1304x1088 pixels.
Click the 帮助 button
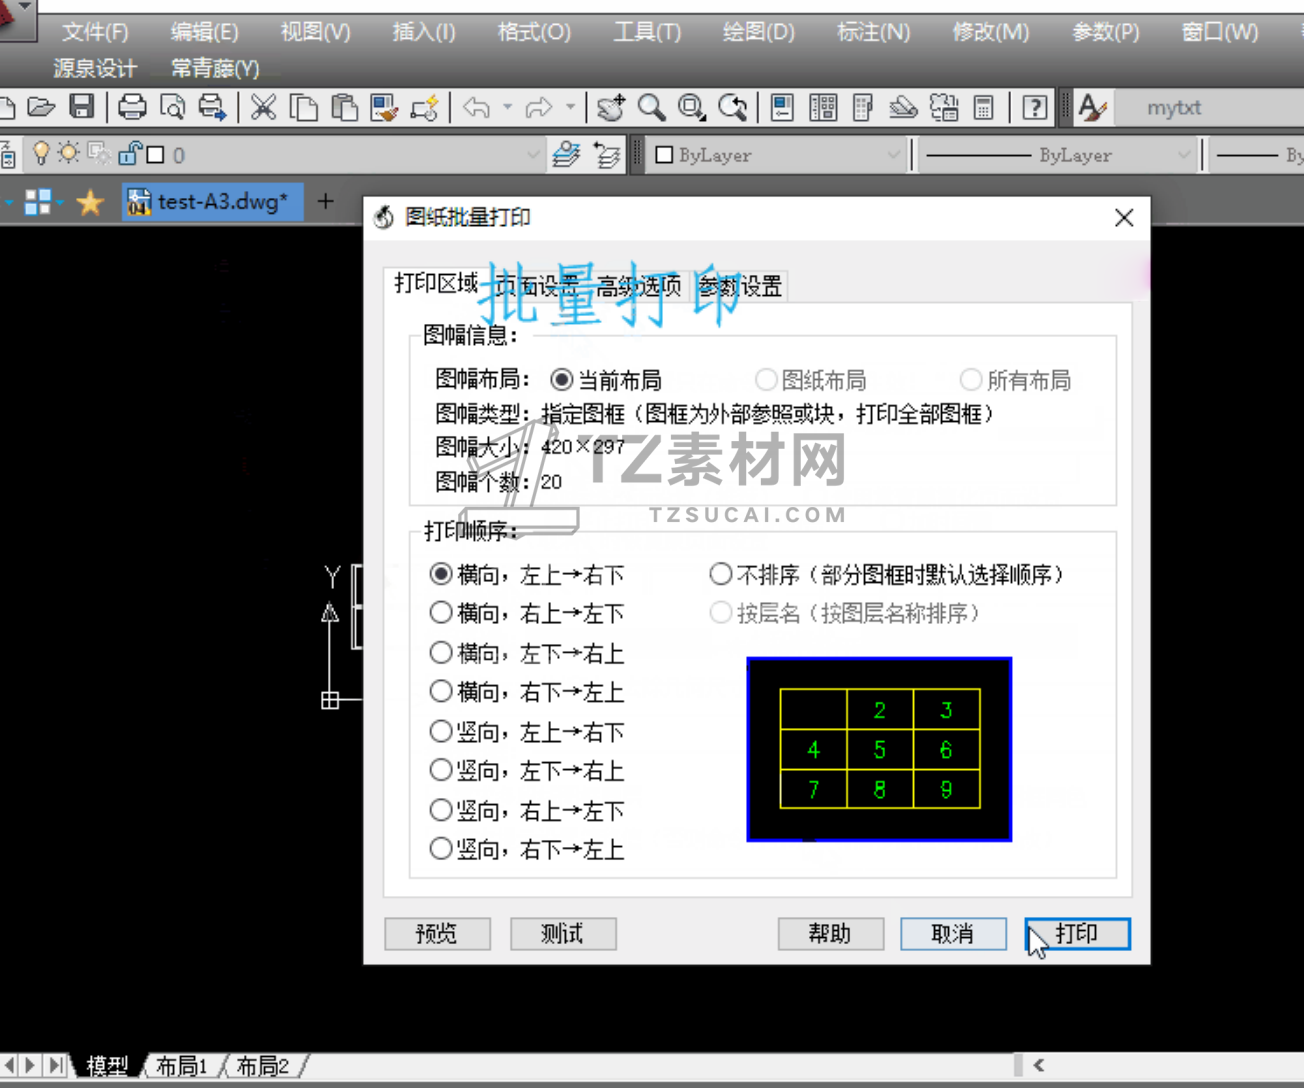830,934
